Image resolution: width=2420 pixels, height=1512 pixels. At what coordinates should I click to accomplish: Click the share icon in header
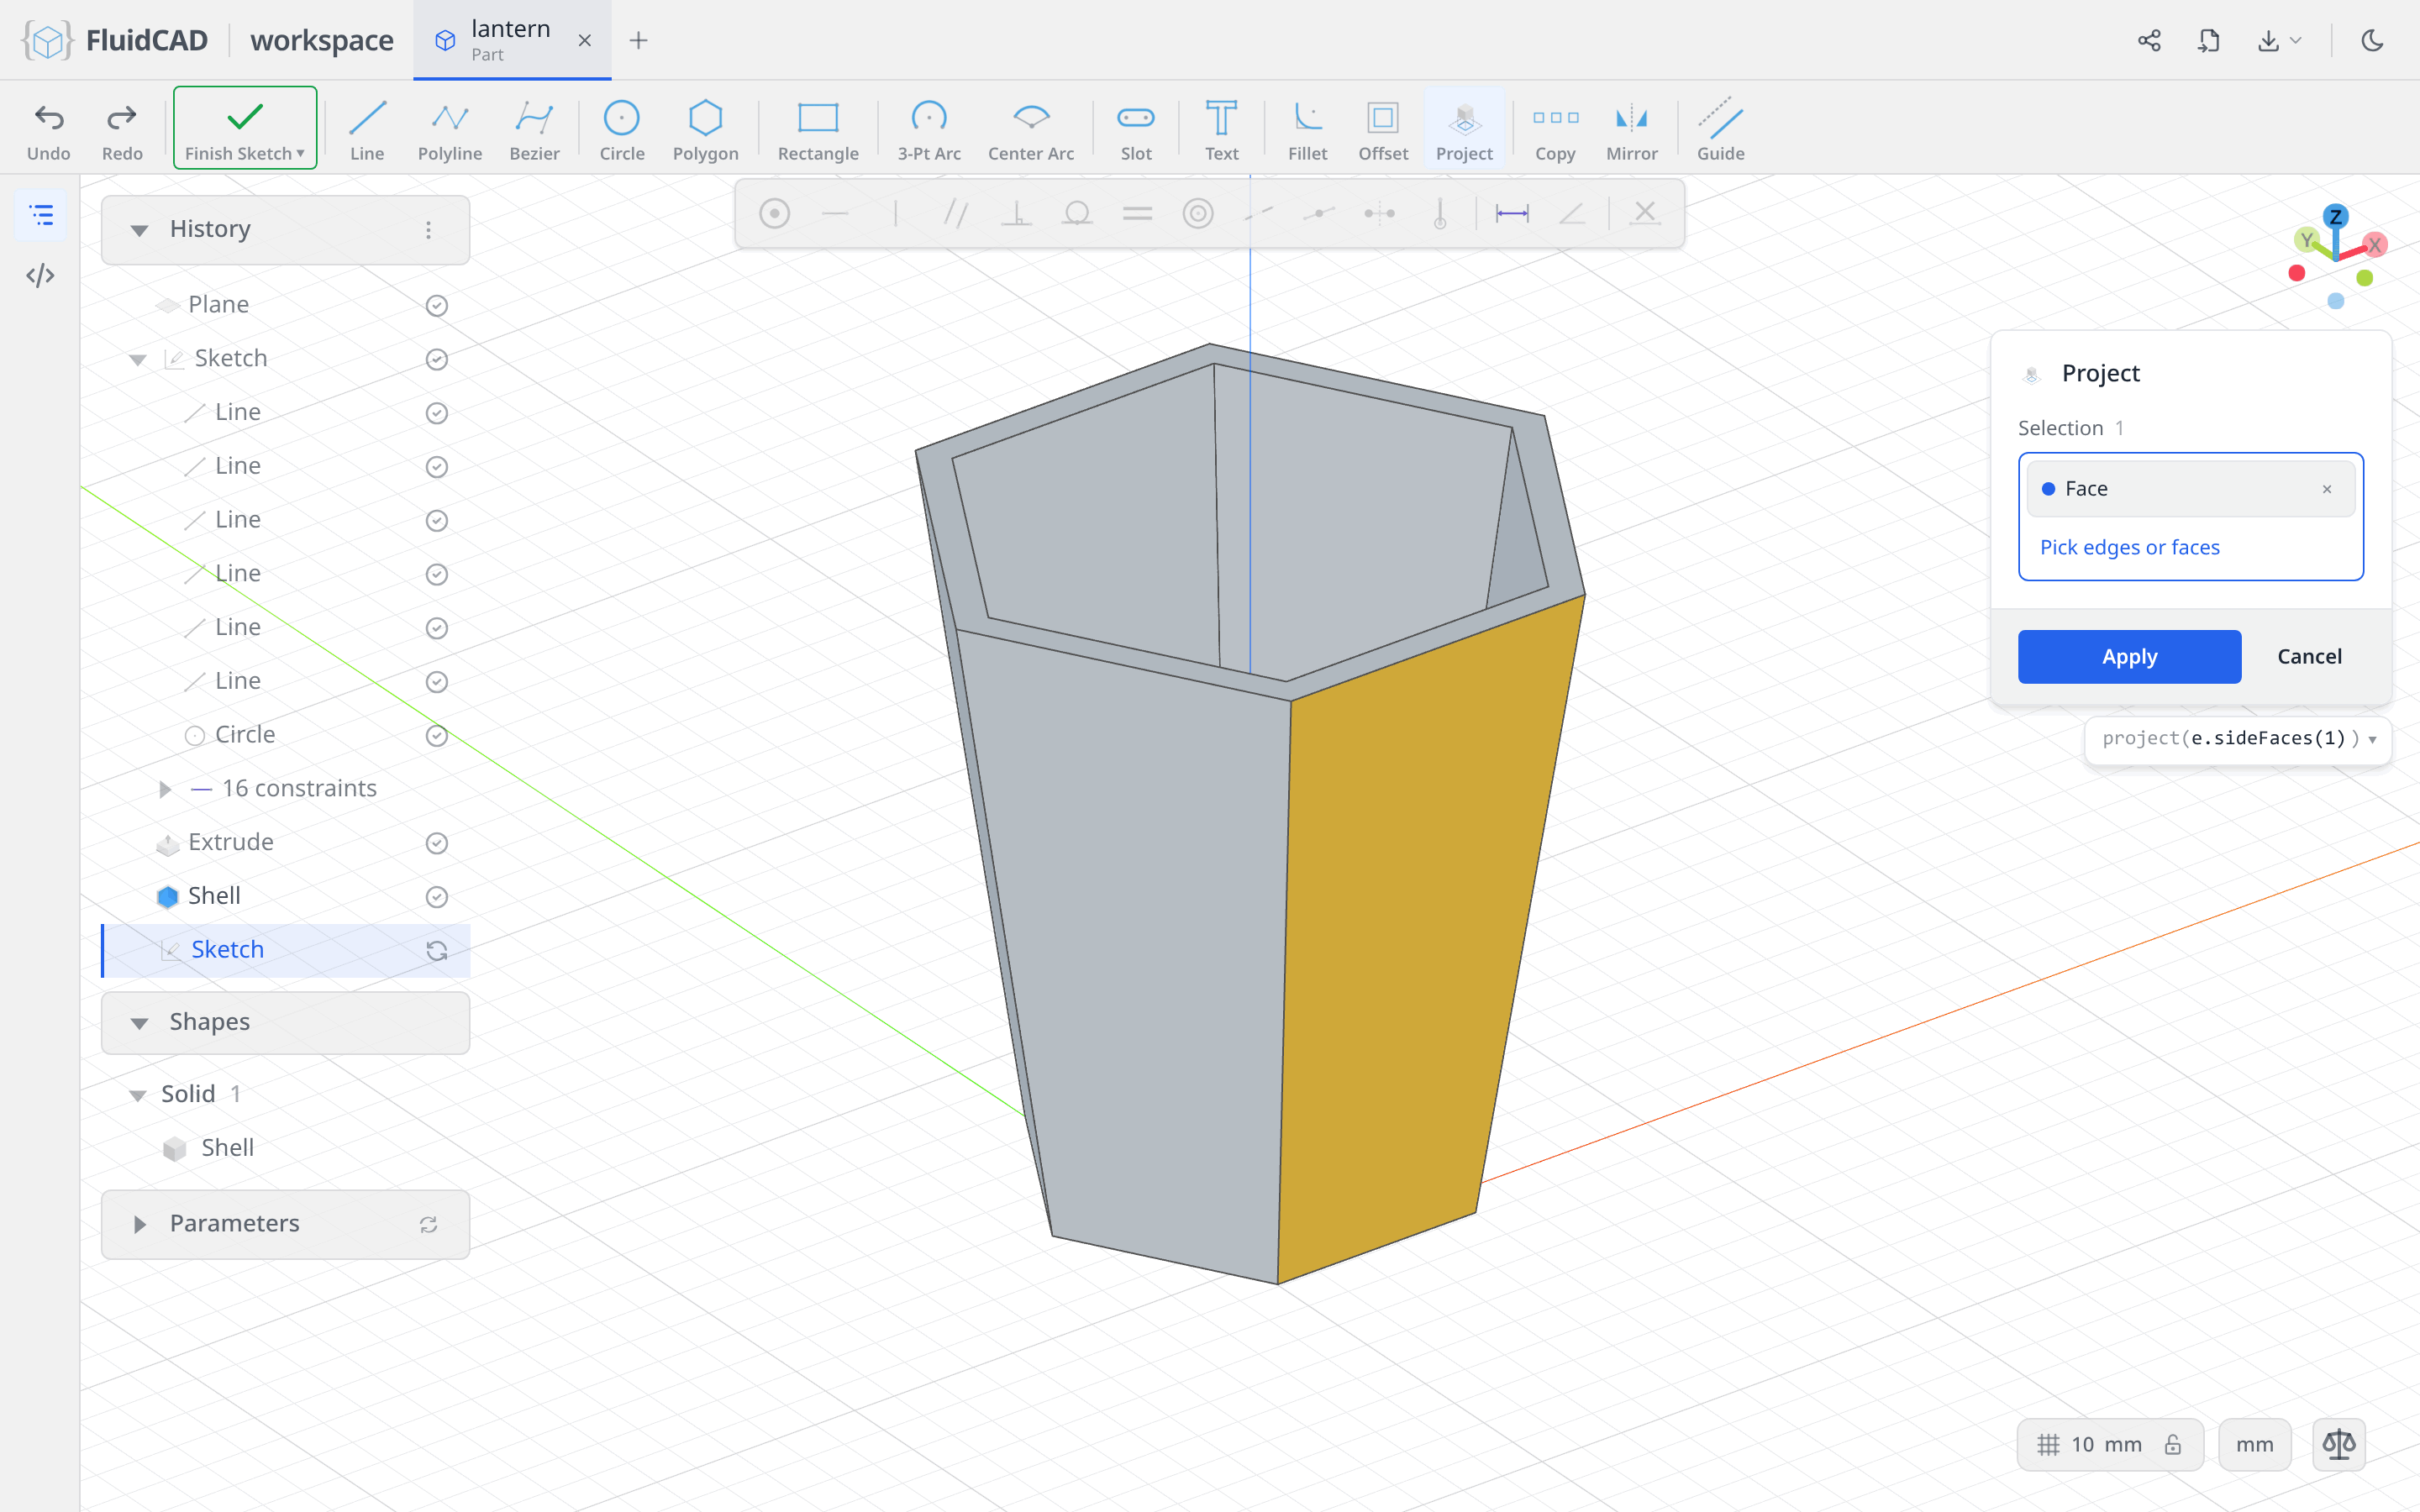(2149, 40)
